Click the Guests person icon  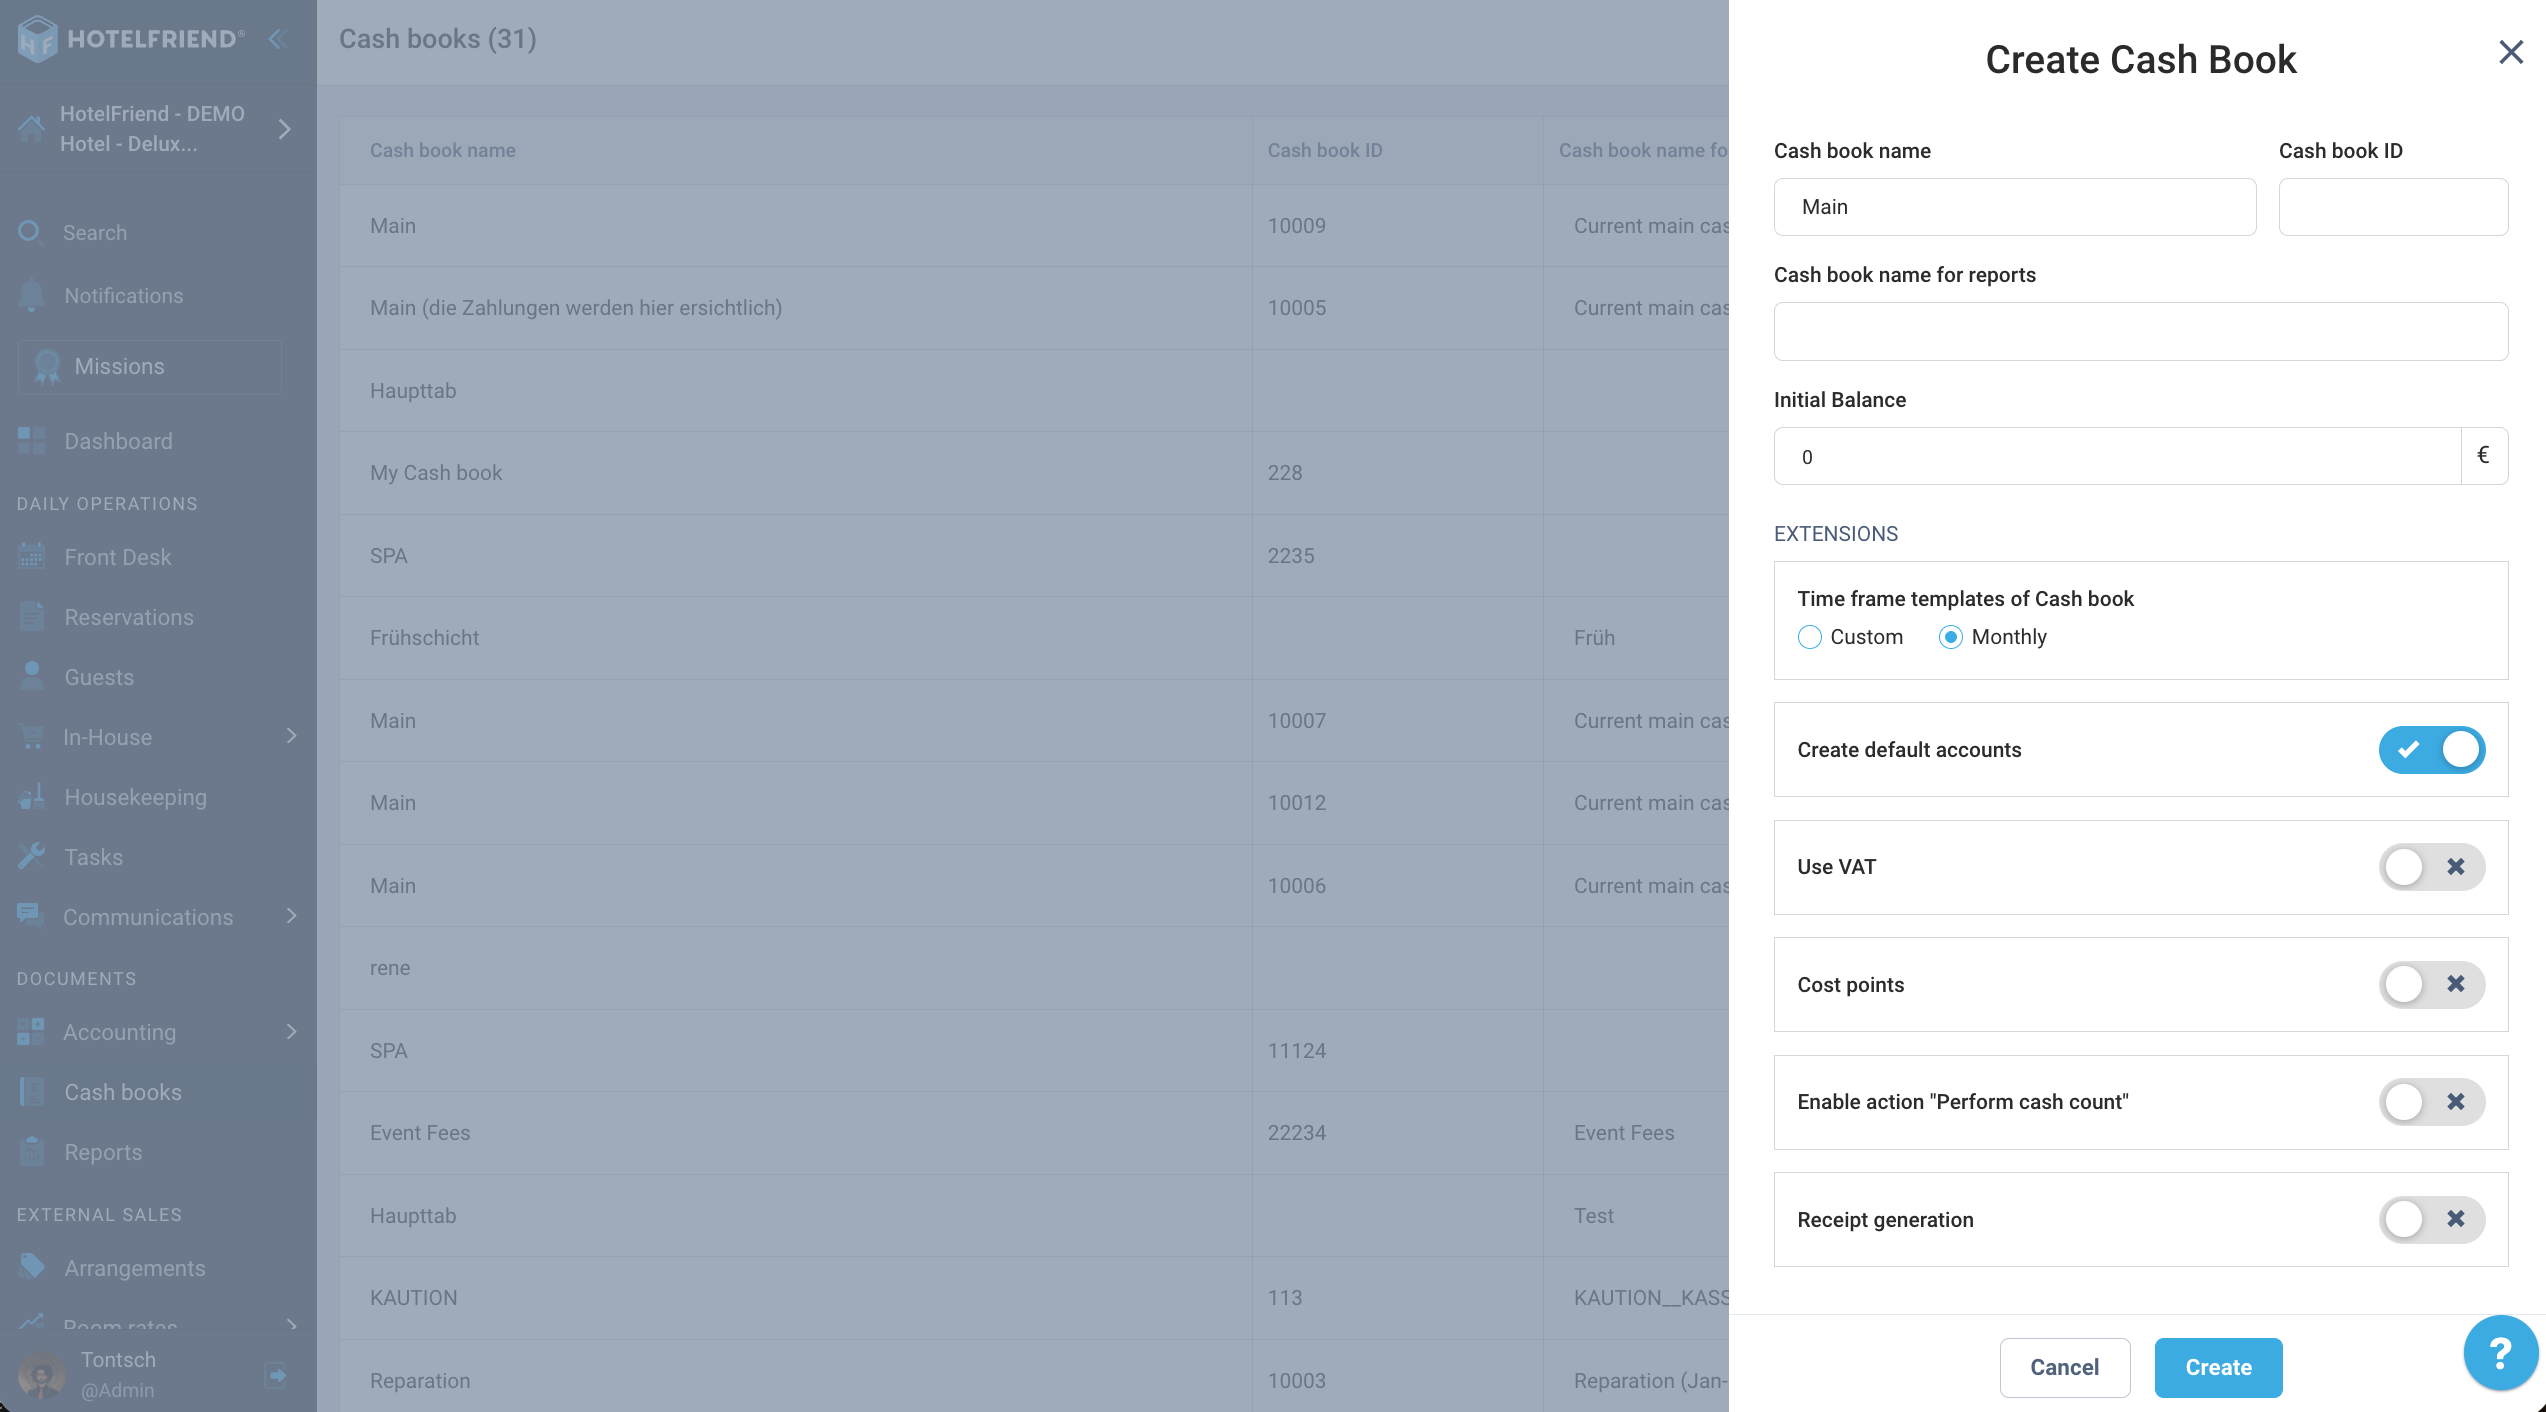pyautogui.click(x=32, y=676)
